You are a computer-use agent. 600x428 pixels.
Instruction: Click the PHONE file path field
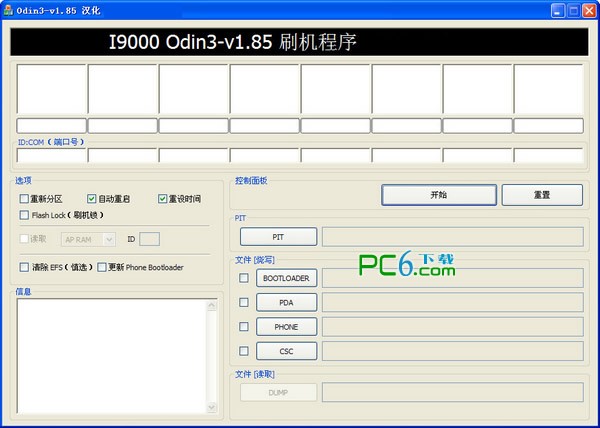tap(453, 327)
